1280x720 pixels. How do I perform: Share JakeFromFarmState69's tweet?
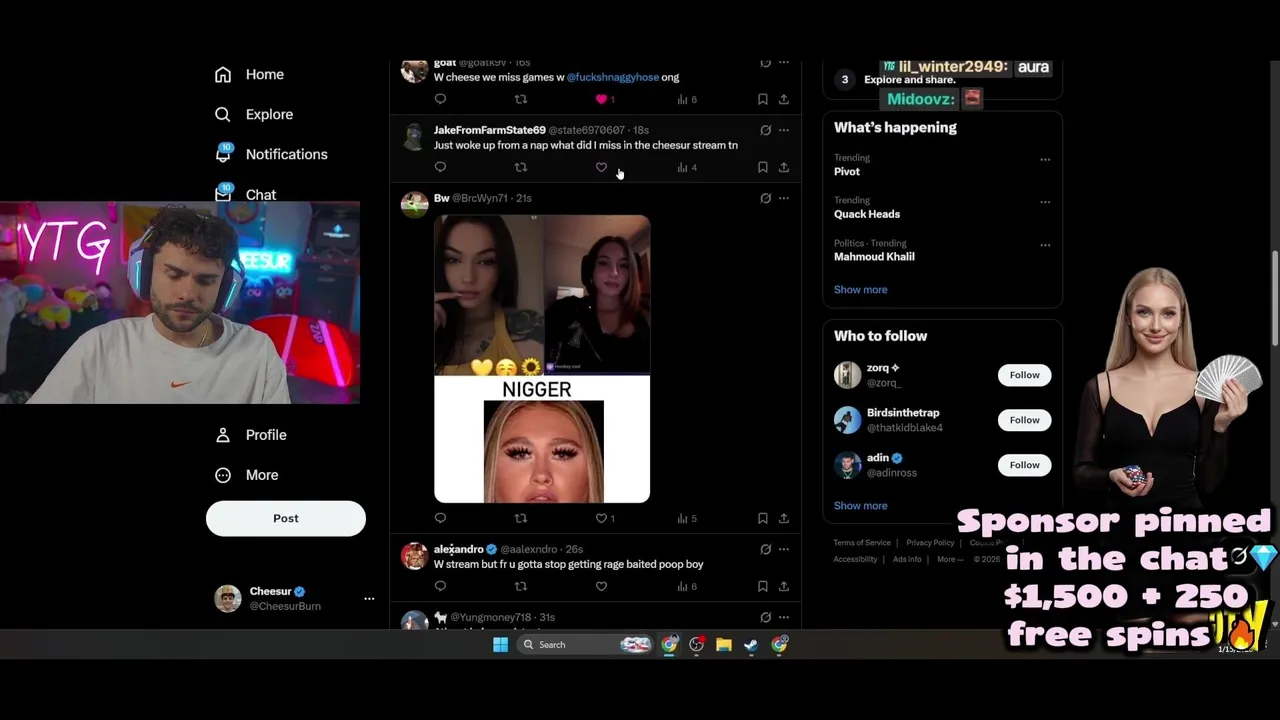[784, 167]
